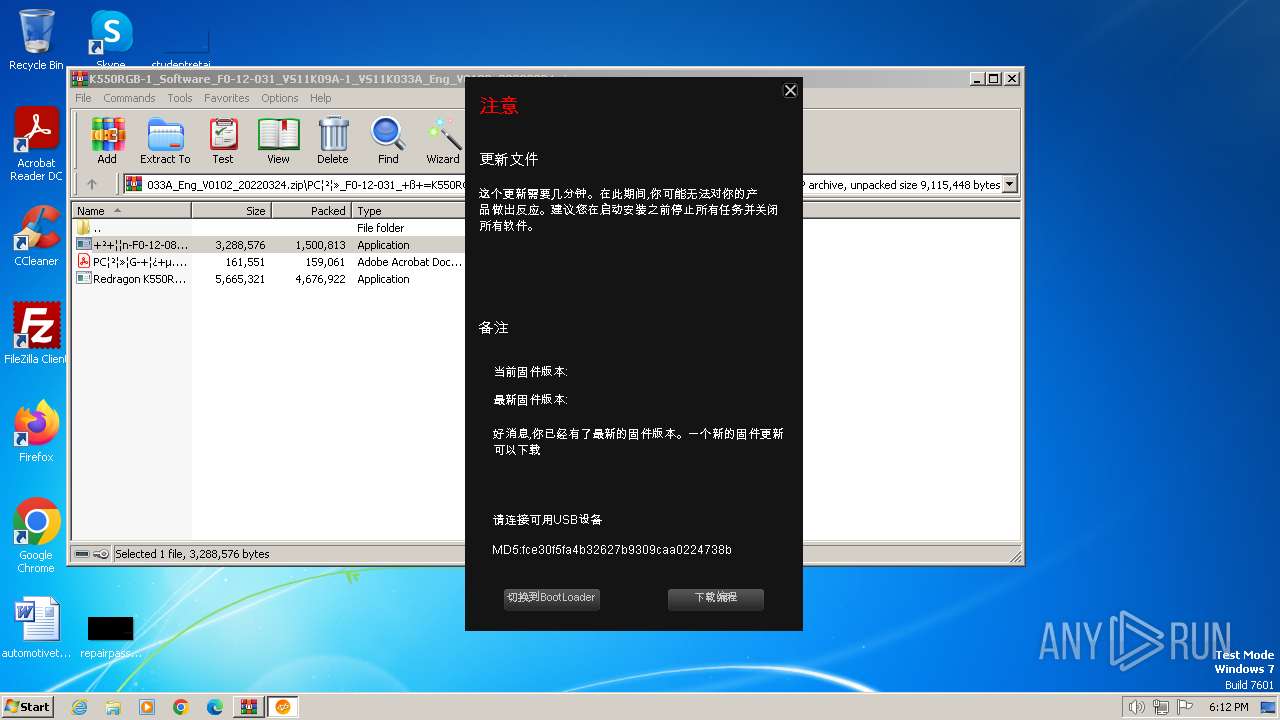
Task: Open Internet Explorer from the taskbar
Action: coord(79,707)
